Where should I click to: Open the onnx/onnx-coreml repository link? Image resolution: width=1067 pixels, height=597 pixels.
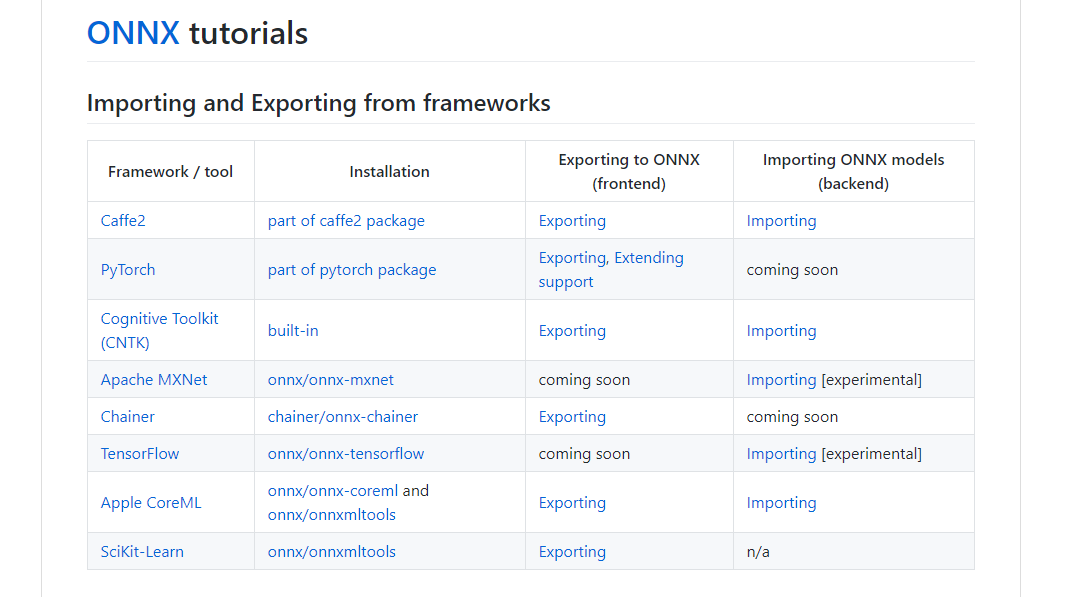pos(333,491)
